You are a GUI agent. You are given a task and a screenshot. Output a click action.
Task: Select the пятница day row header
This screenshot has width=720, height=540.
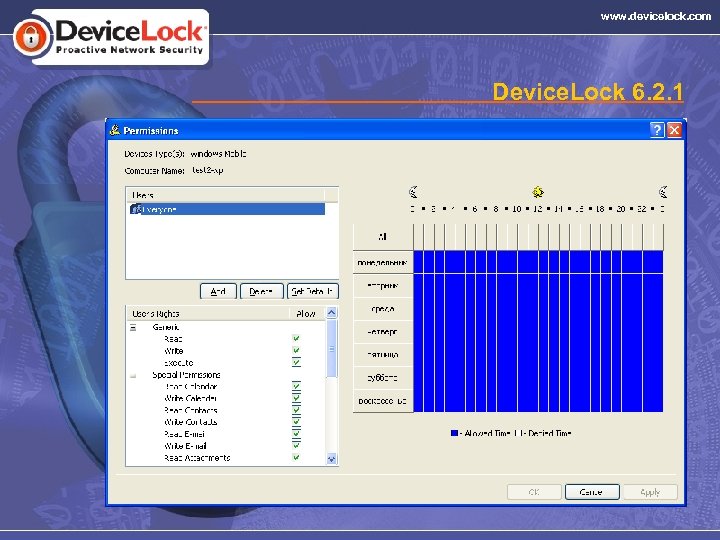pyautogui.click(x=383, y=354)
